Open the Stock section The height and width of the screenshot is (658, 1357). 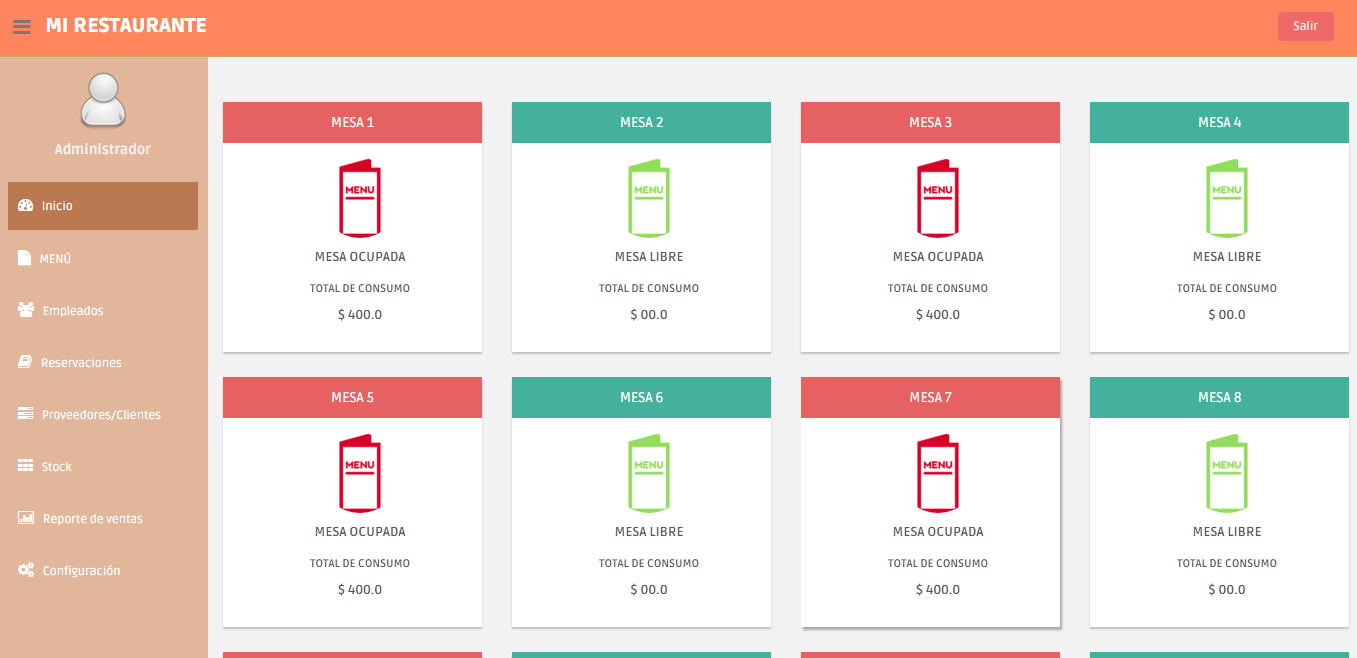(56, 467)
